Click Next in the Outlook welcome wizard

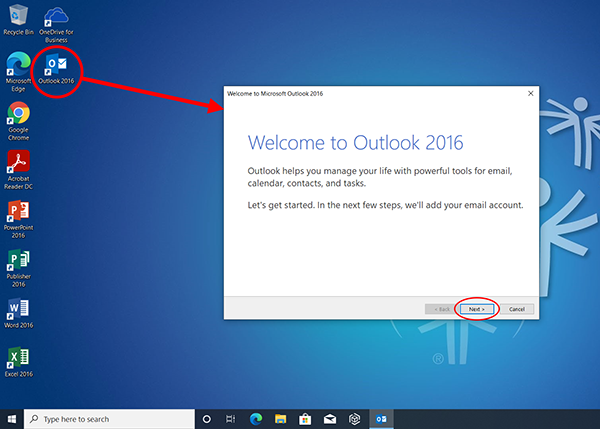(476, 309)
